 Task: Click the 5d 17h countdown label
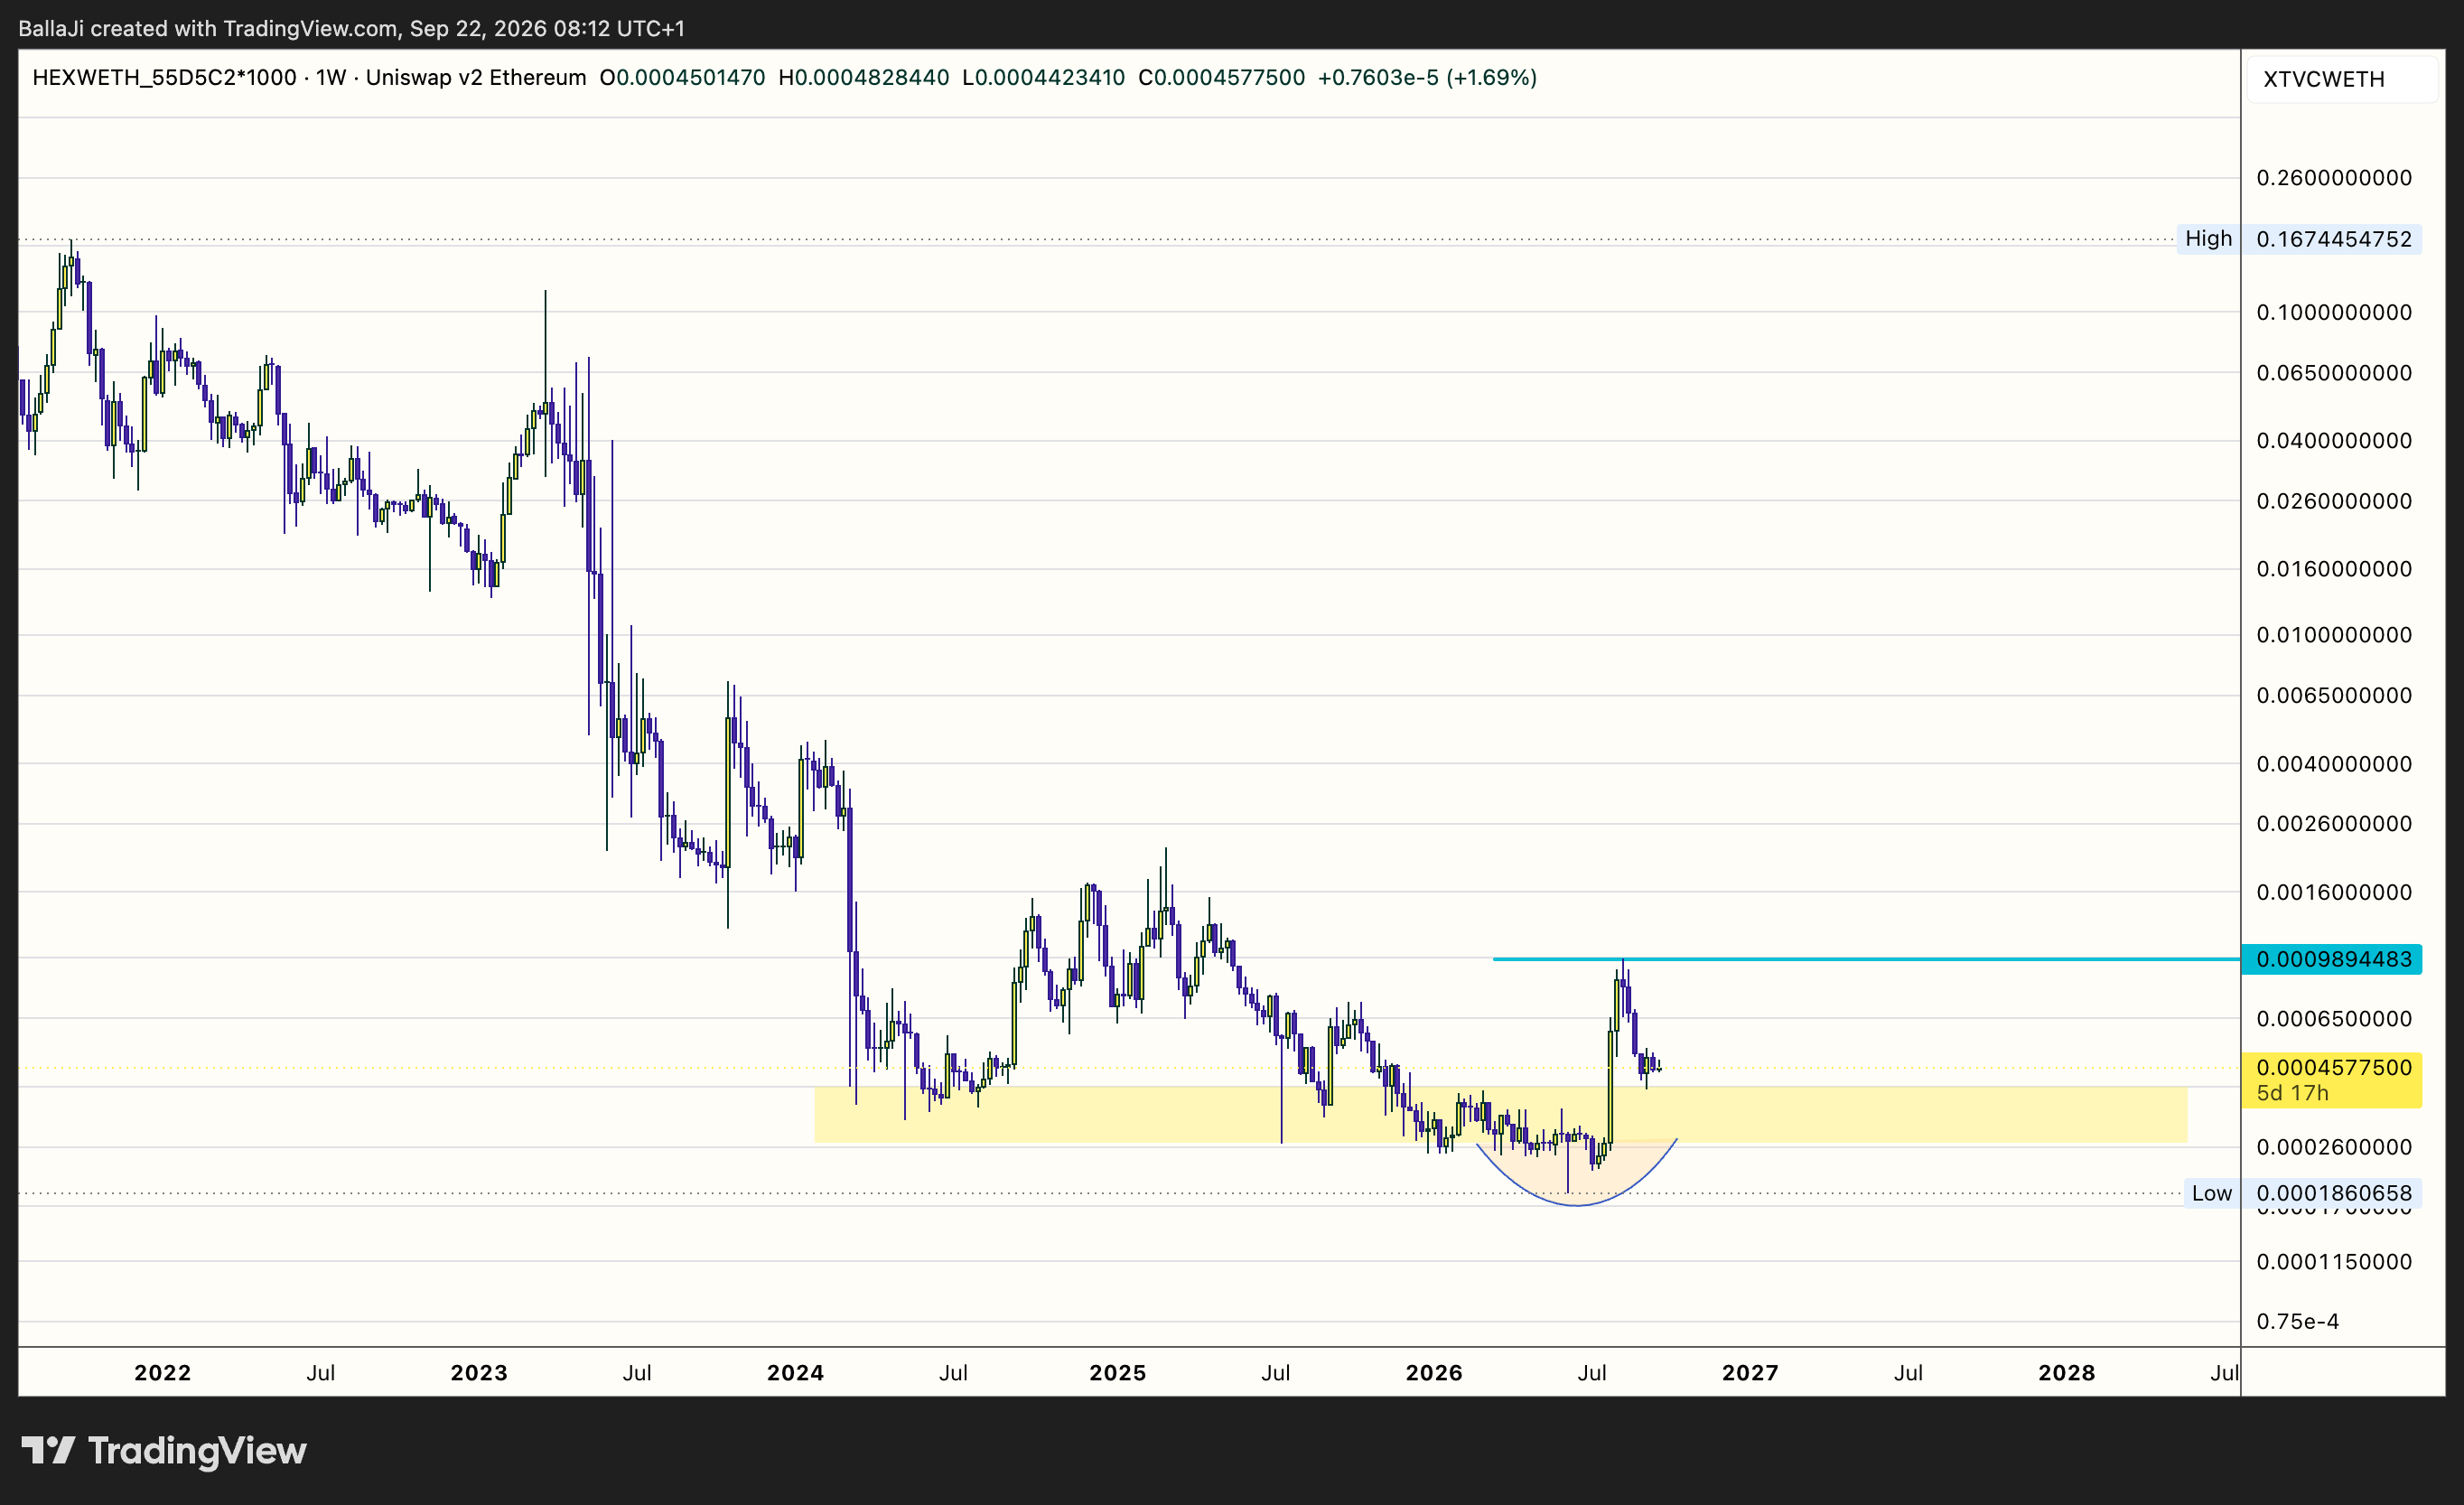point(2292,1093)
